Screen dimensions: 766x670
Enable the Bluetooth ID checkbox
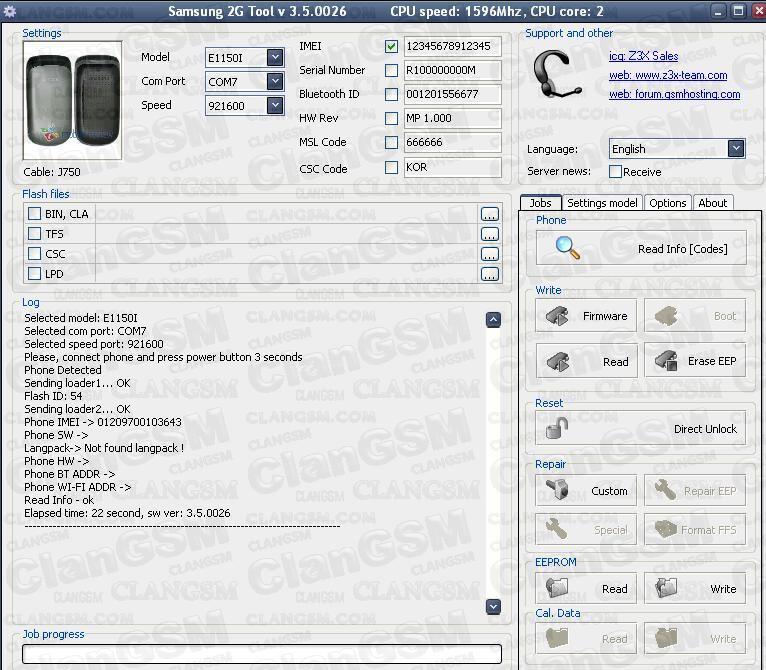click(x=391, y=94)
